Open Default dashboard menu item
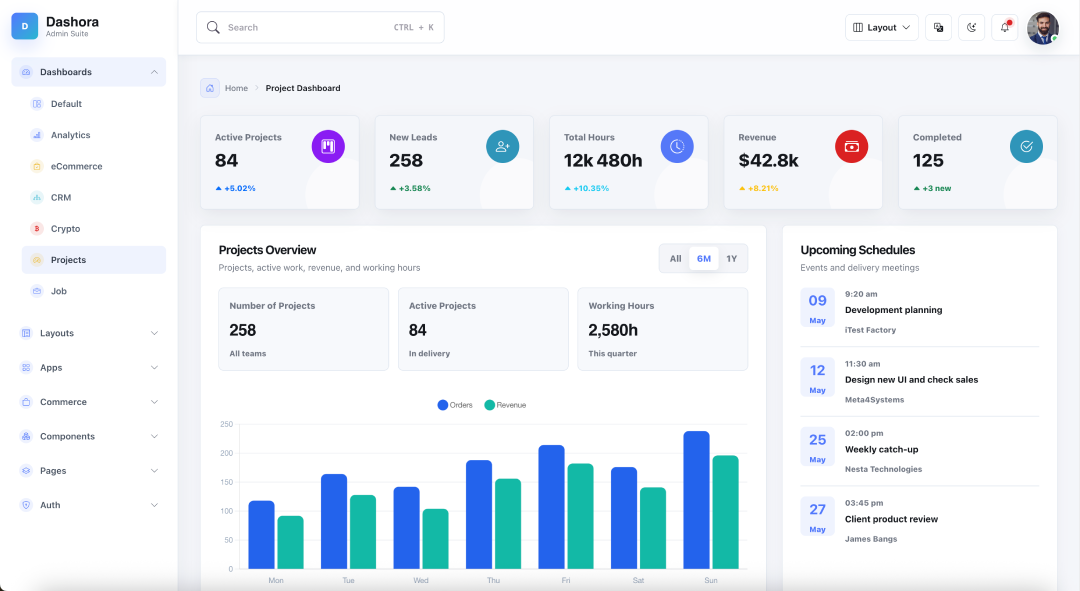Image resolution: width=1080 pixels, height=591 pixels. [x=94, y=104]
